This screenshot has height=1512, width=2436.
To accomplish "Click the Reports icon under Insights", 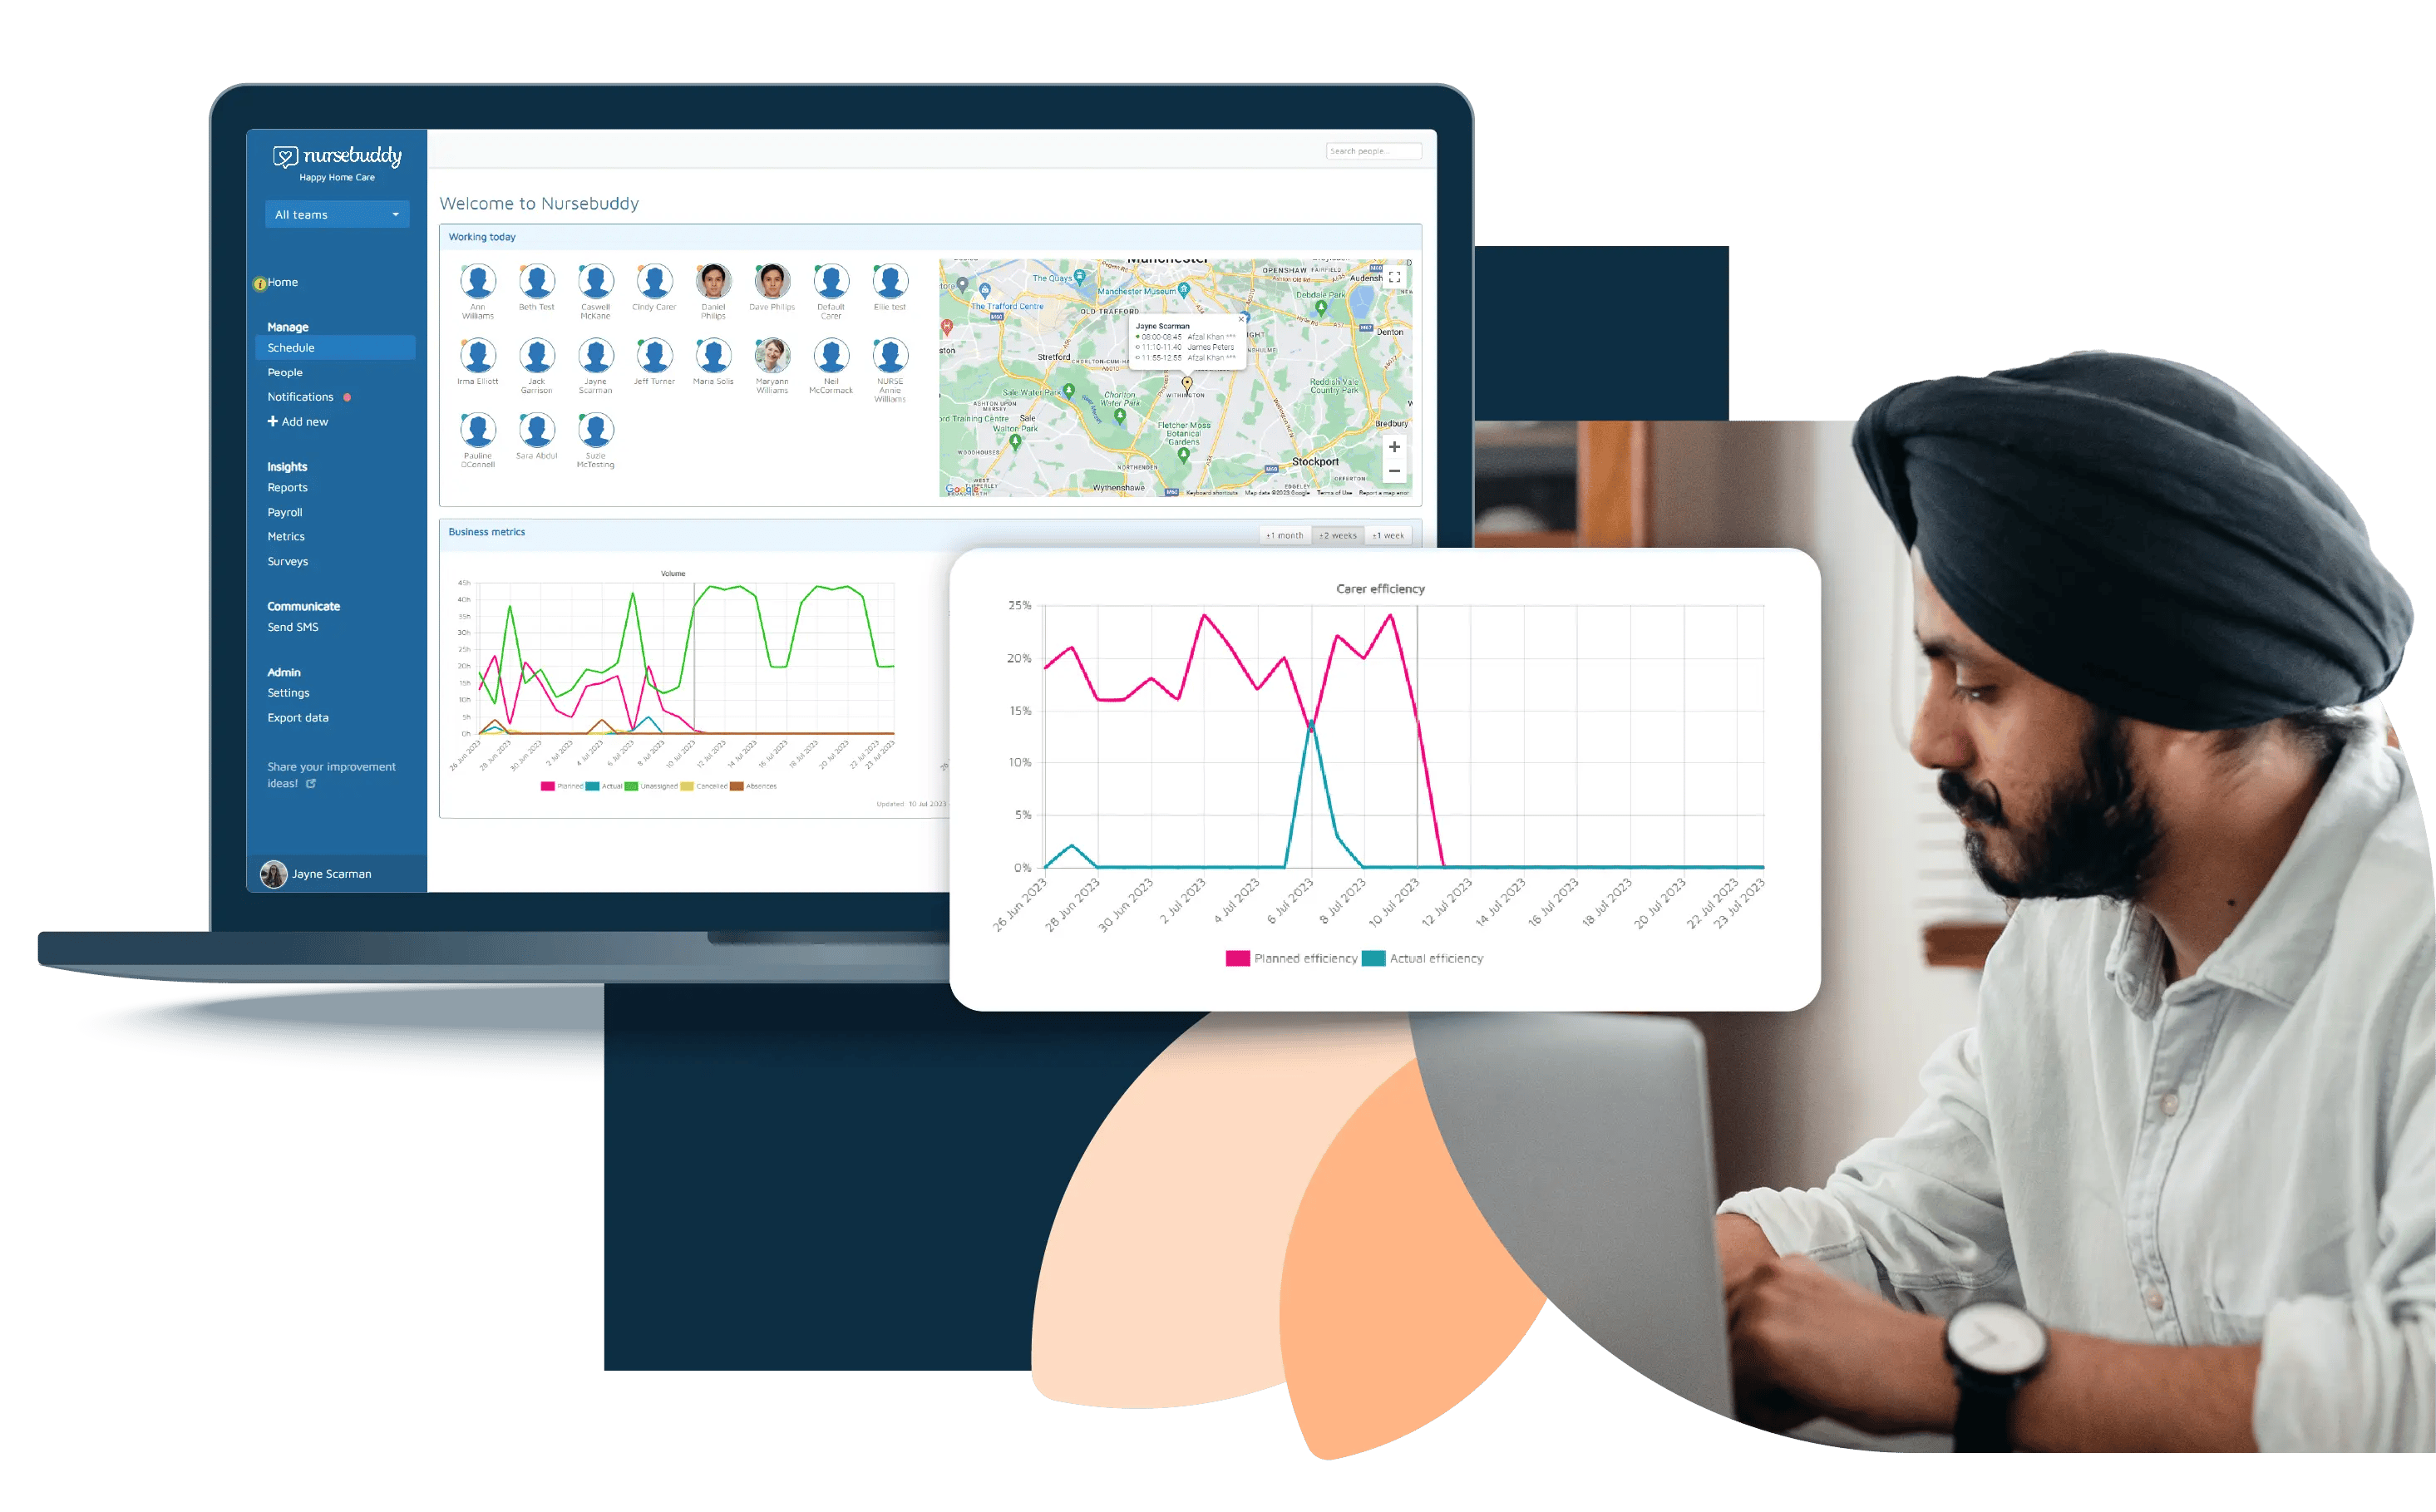I will point(289,488).
